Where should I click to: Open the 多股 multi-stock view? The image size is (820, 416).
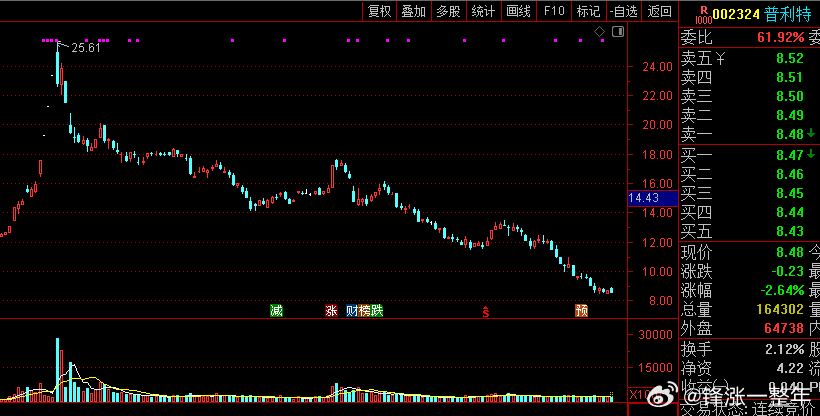pos(449,12)
